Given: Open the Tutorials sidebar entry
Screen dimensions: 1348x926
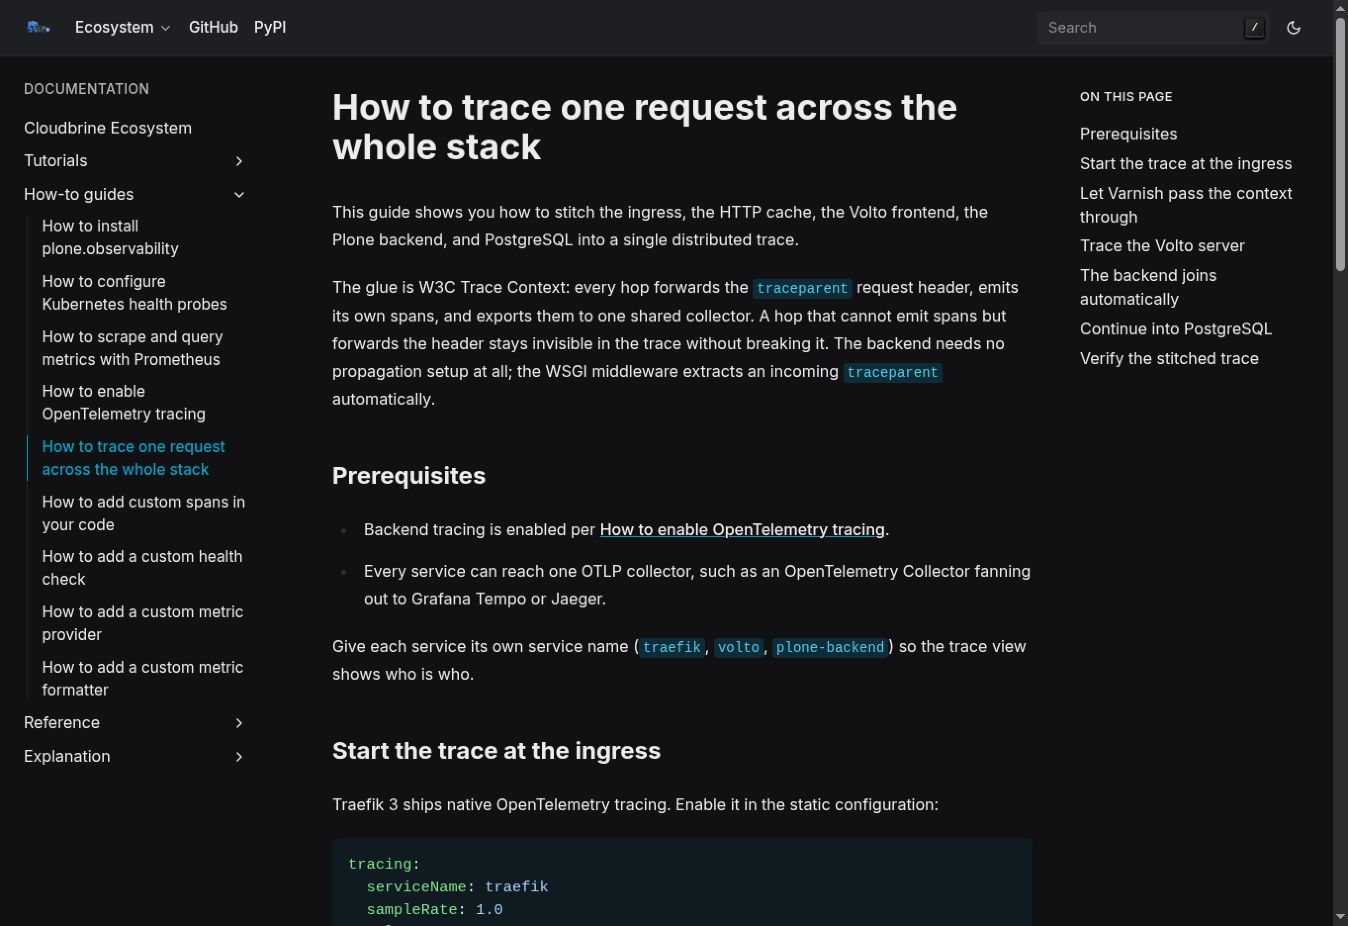Looking at the screenshot, I should [x=56, y=160].
